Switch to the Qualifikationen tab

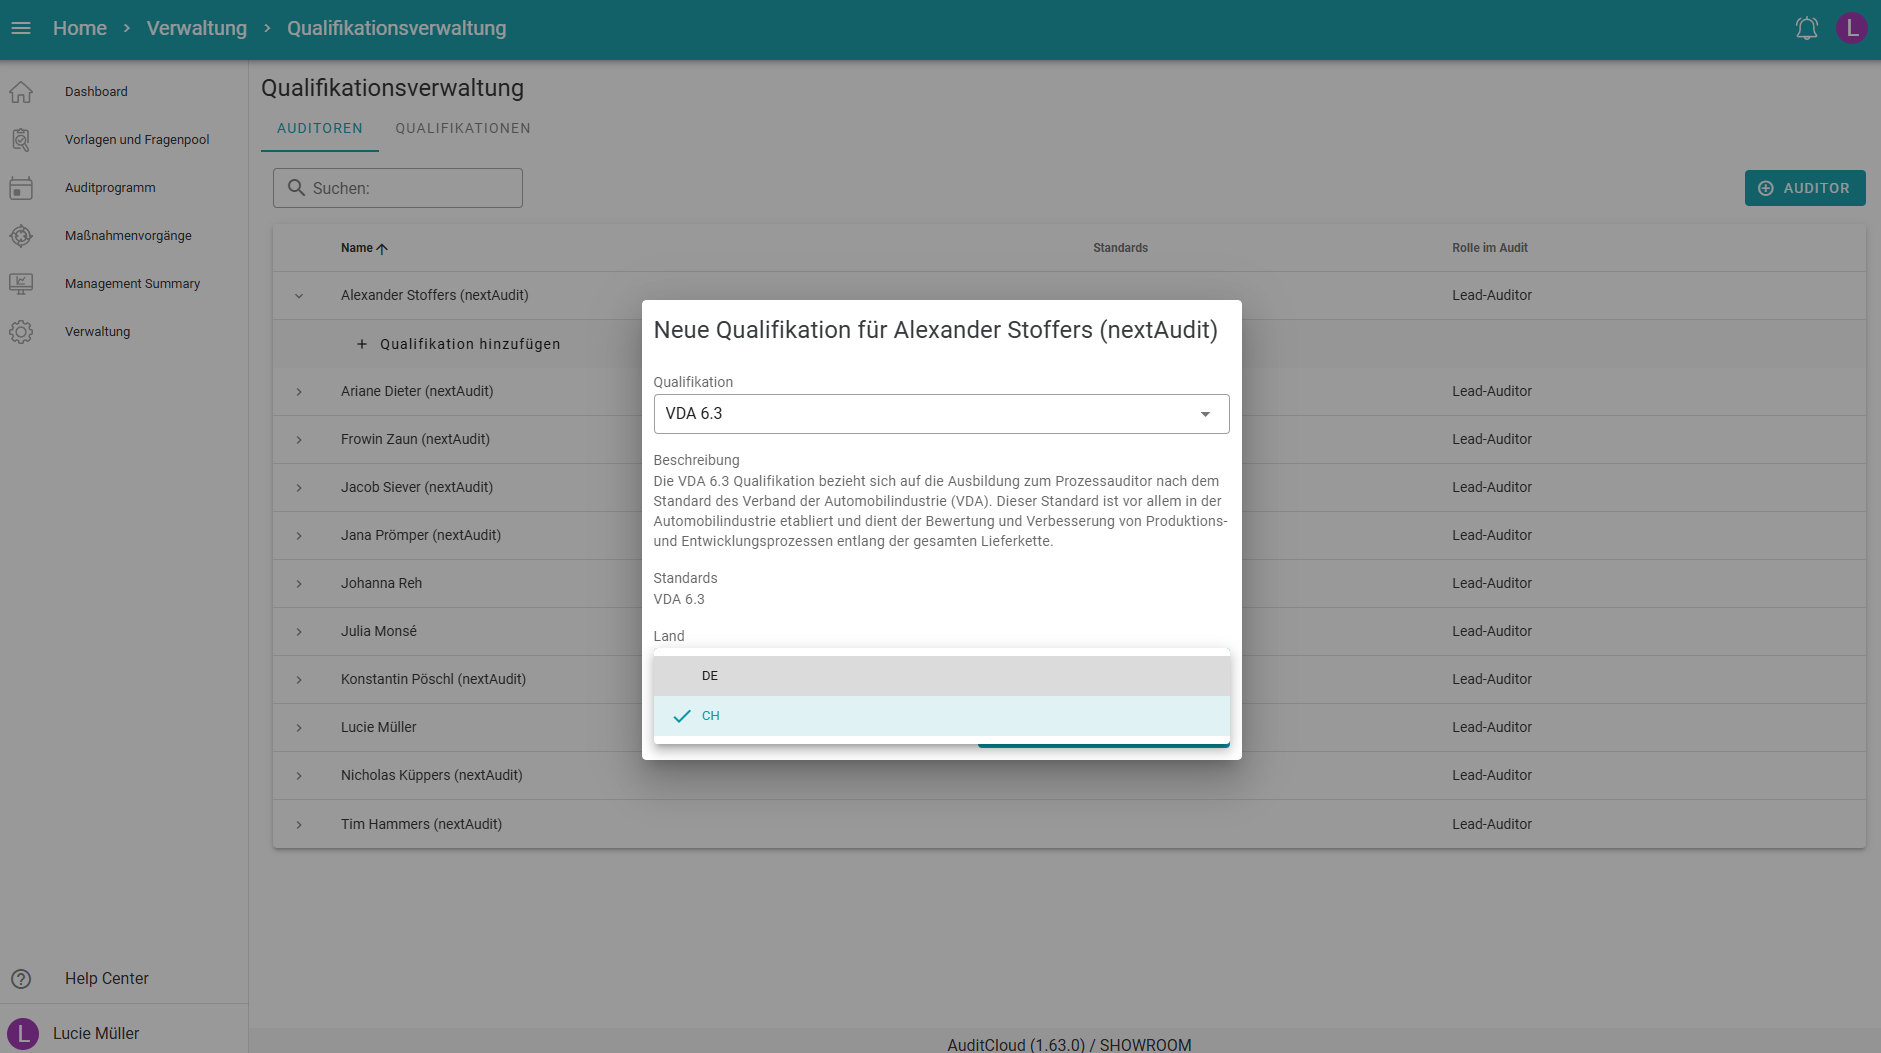click(462, 128)
